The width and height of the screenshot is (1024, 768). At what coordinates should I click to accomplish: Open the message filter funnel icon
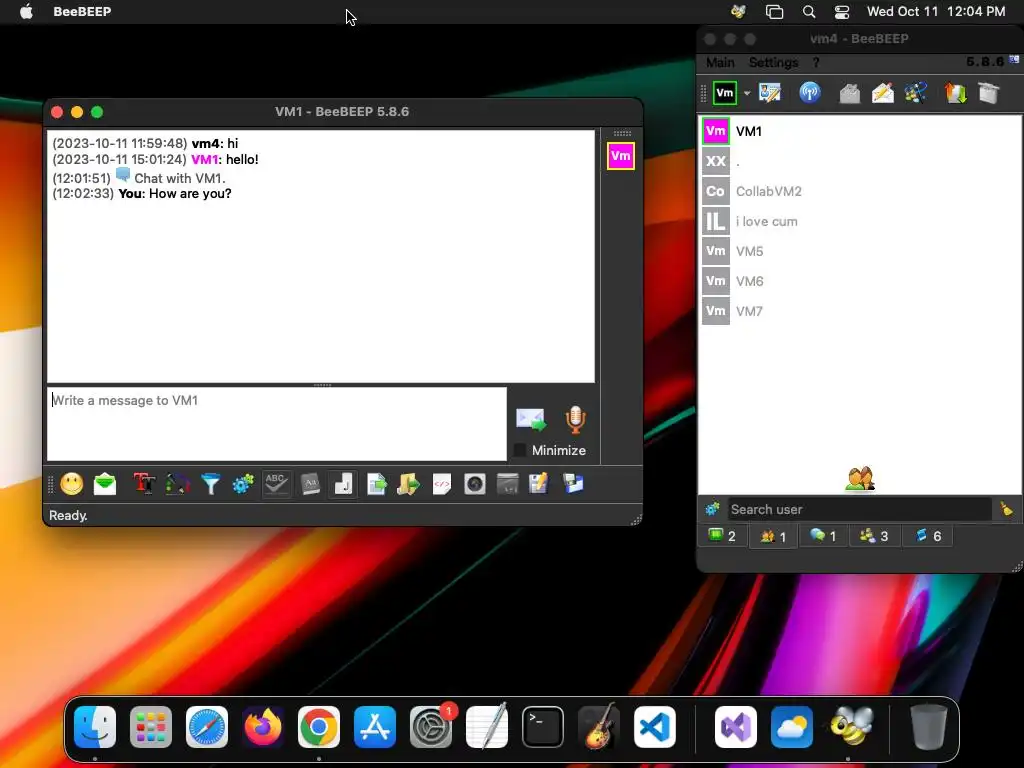(x=210, y=484)
